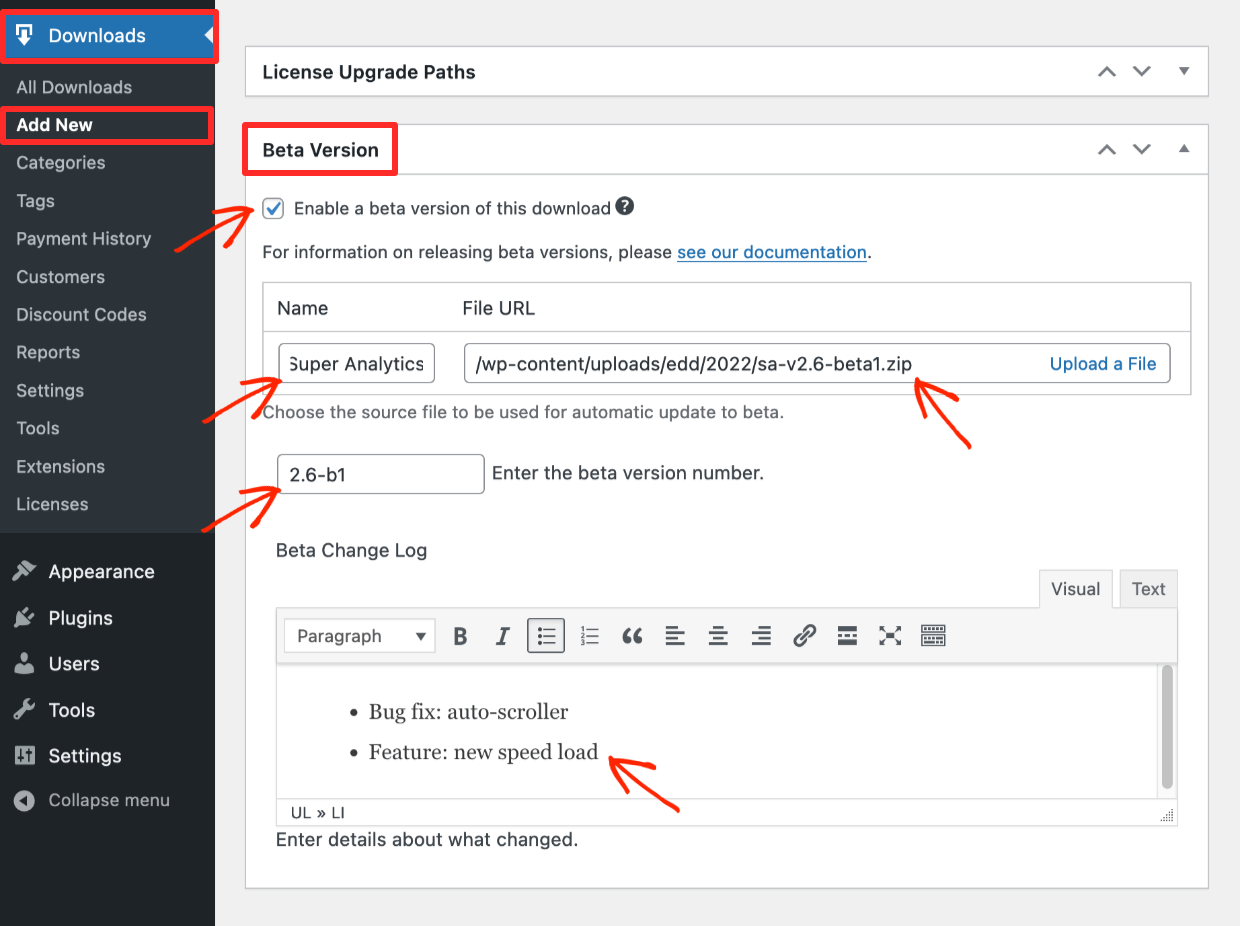
Task: Click the Beta Version panel heading
Action: coord(320,150)
